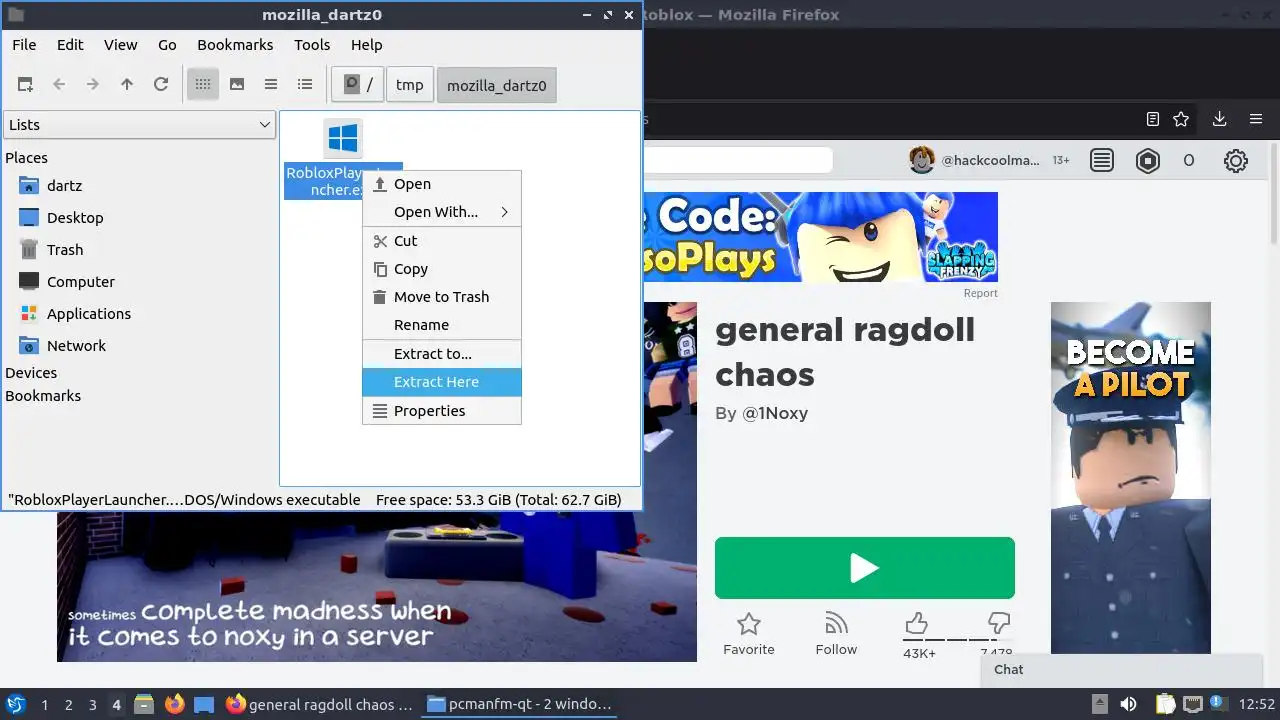Image resolution: width=1280 pixels, height=720 pixels.
Task: Click the thumbs up like icon
Action: pyautogui.click(x=917, y=625)
